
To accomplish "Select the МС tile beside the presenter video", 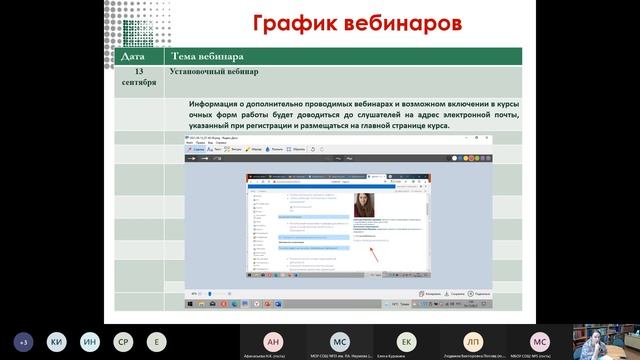I will 540,342.
